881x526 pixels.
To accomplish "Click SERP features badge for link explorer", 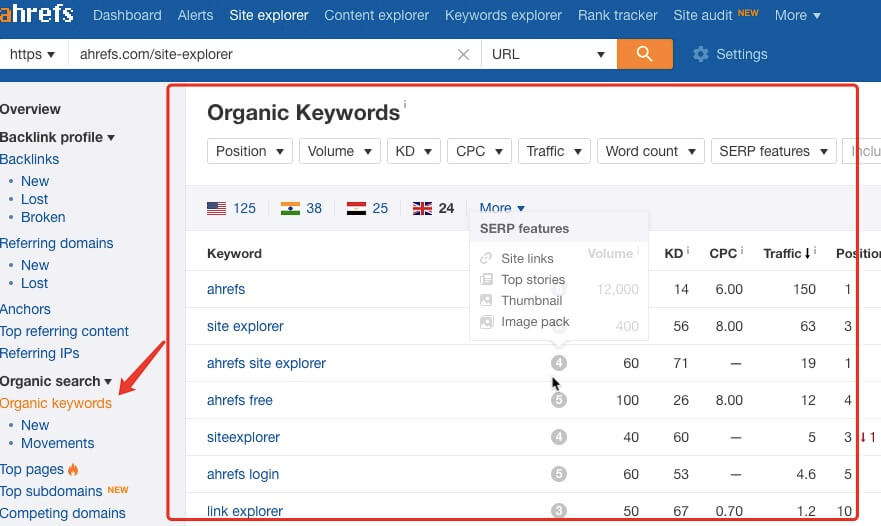I will click(558, 510).
